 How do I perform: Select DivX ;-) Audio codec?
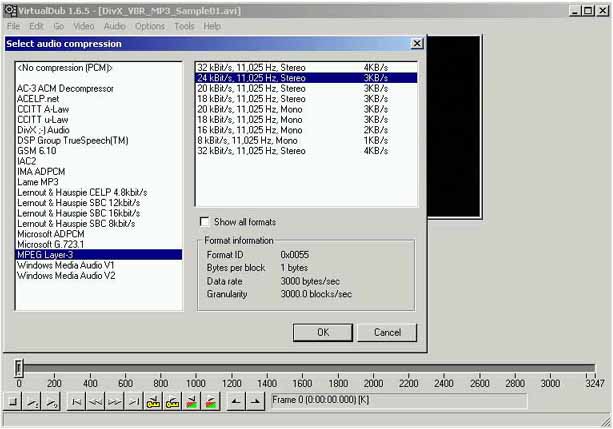[x=99, y=130]
